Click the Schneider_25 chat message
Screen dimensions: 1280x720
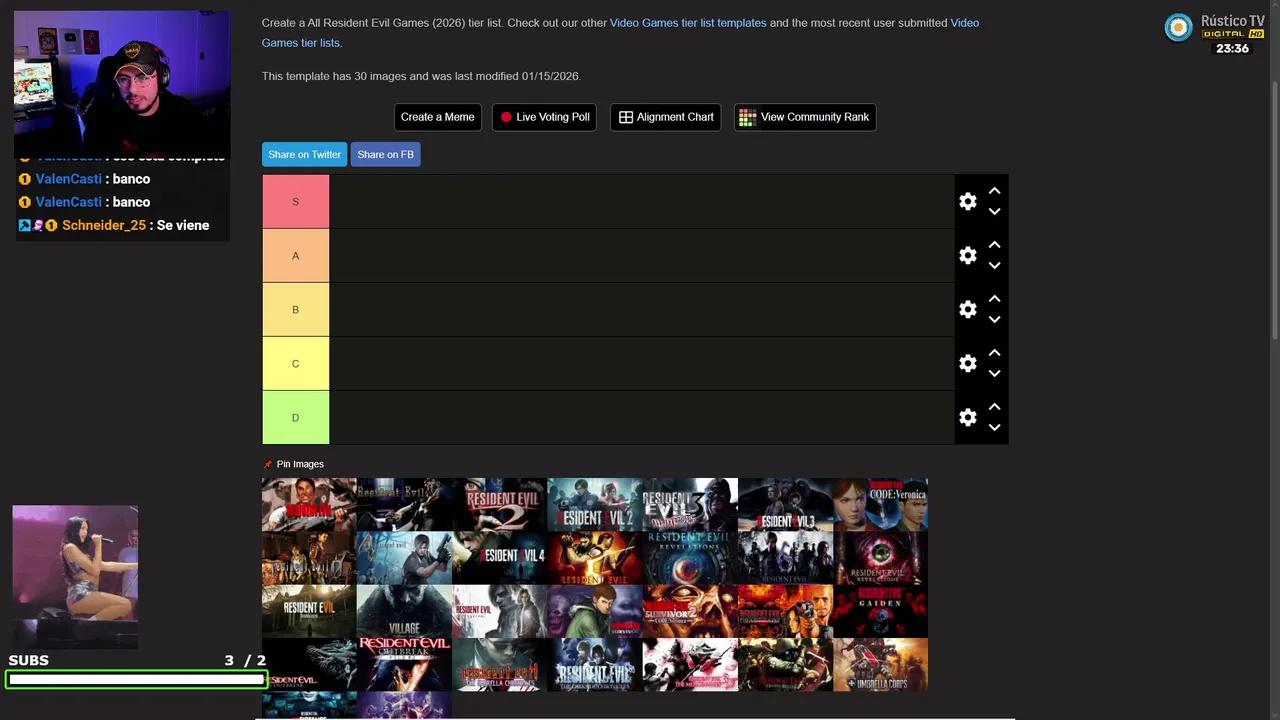tap(114, 226)
